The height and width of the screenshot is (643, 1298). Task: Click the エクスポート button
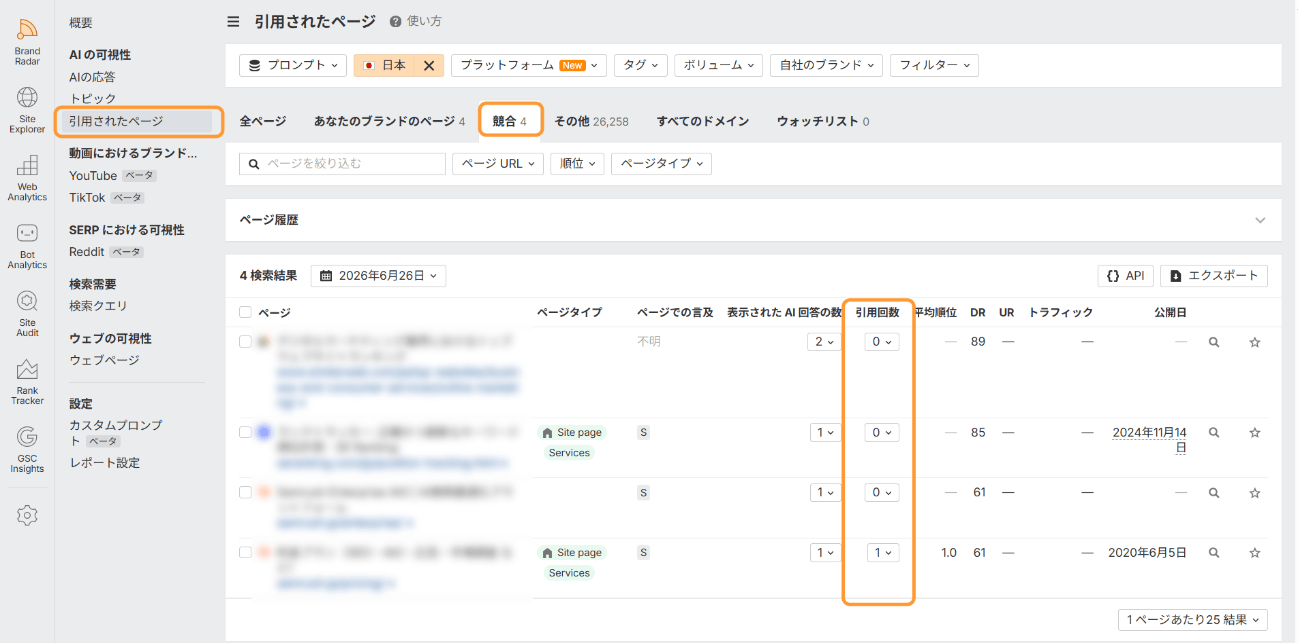point(1214,276)
